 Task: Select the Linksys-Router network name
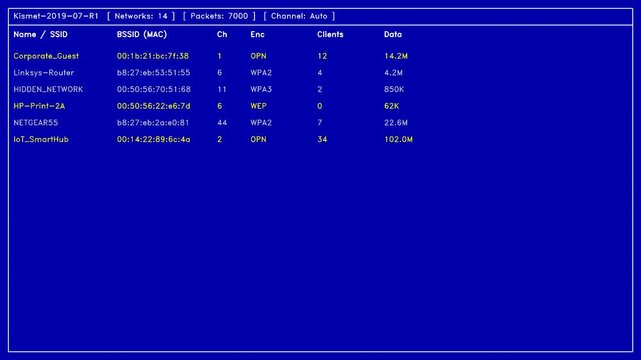tap(44, 73)
